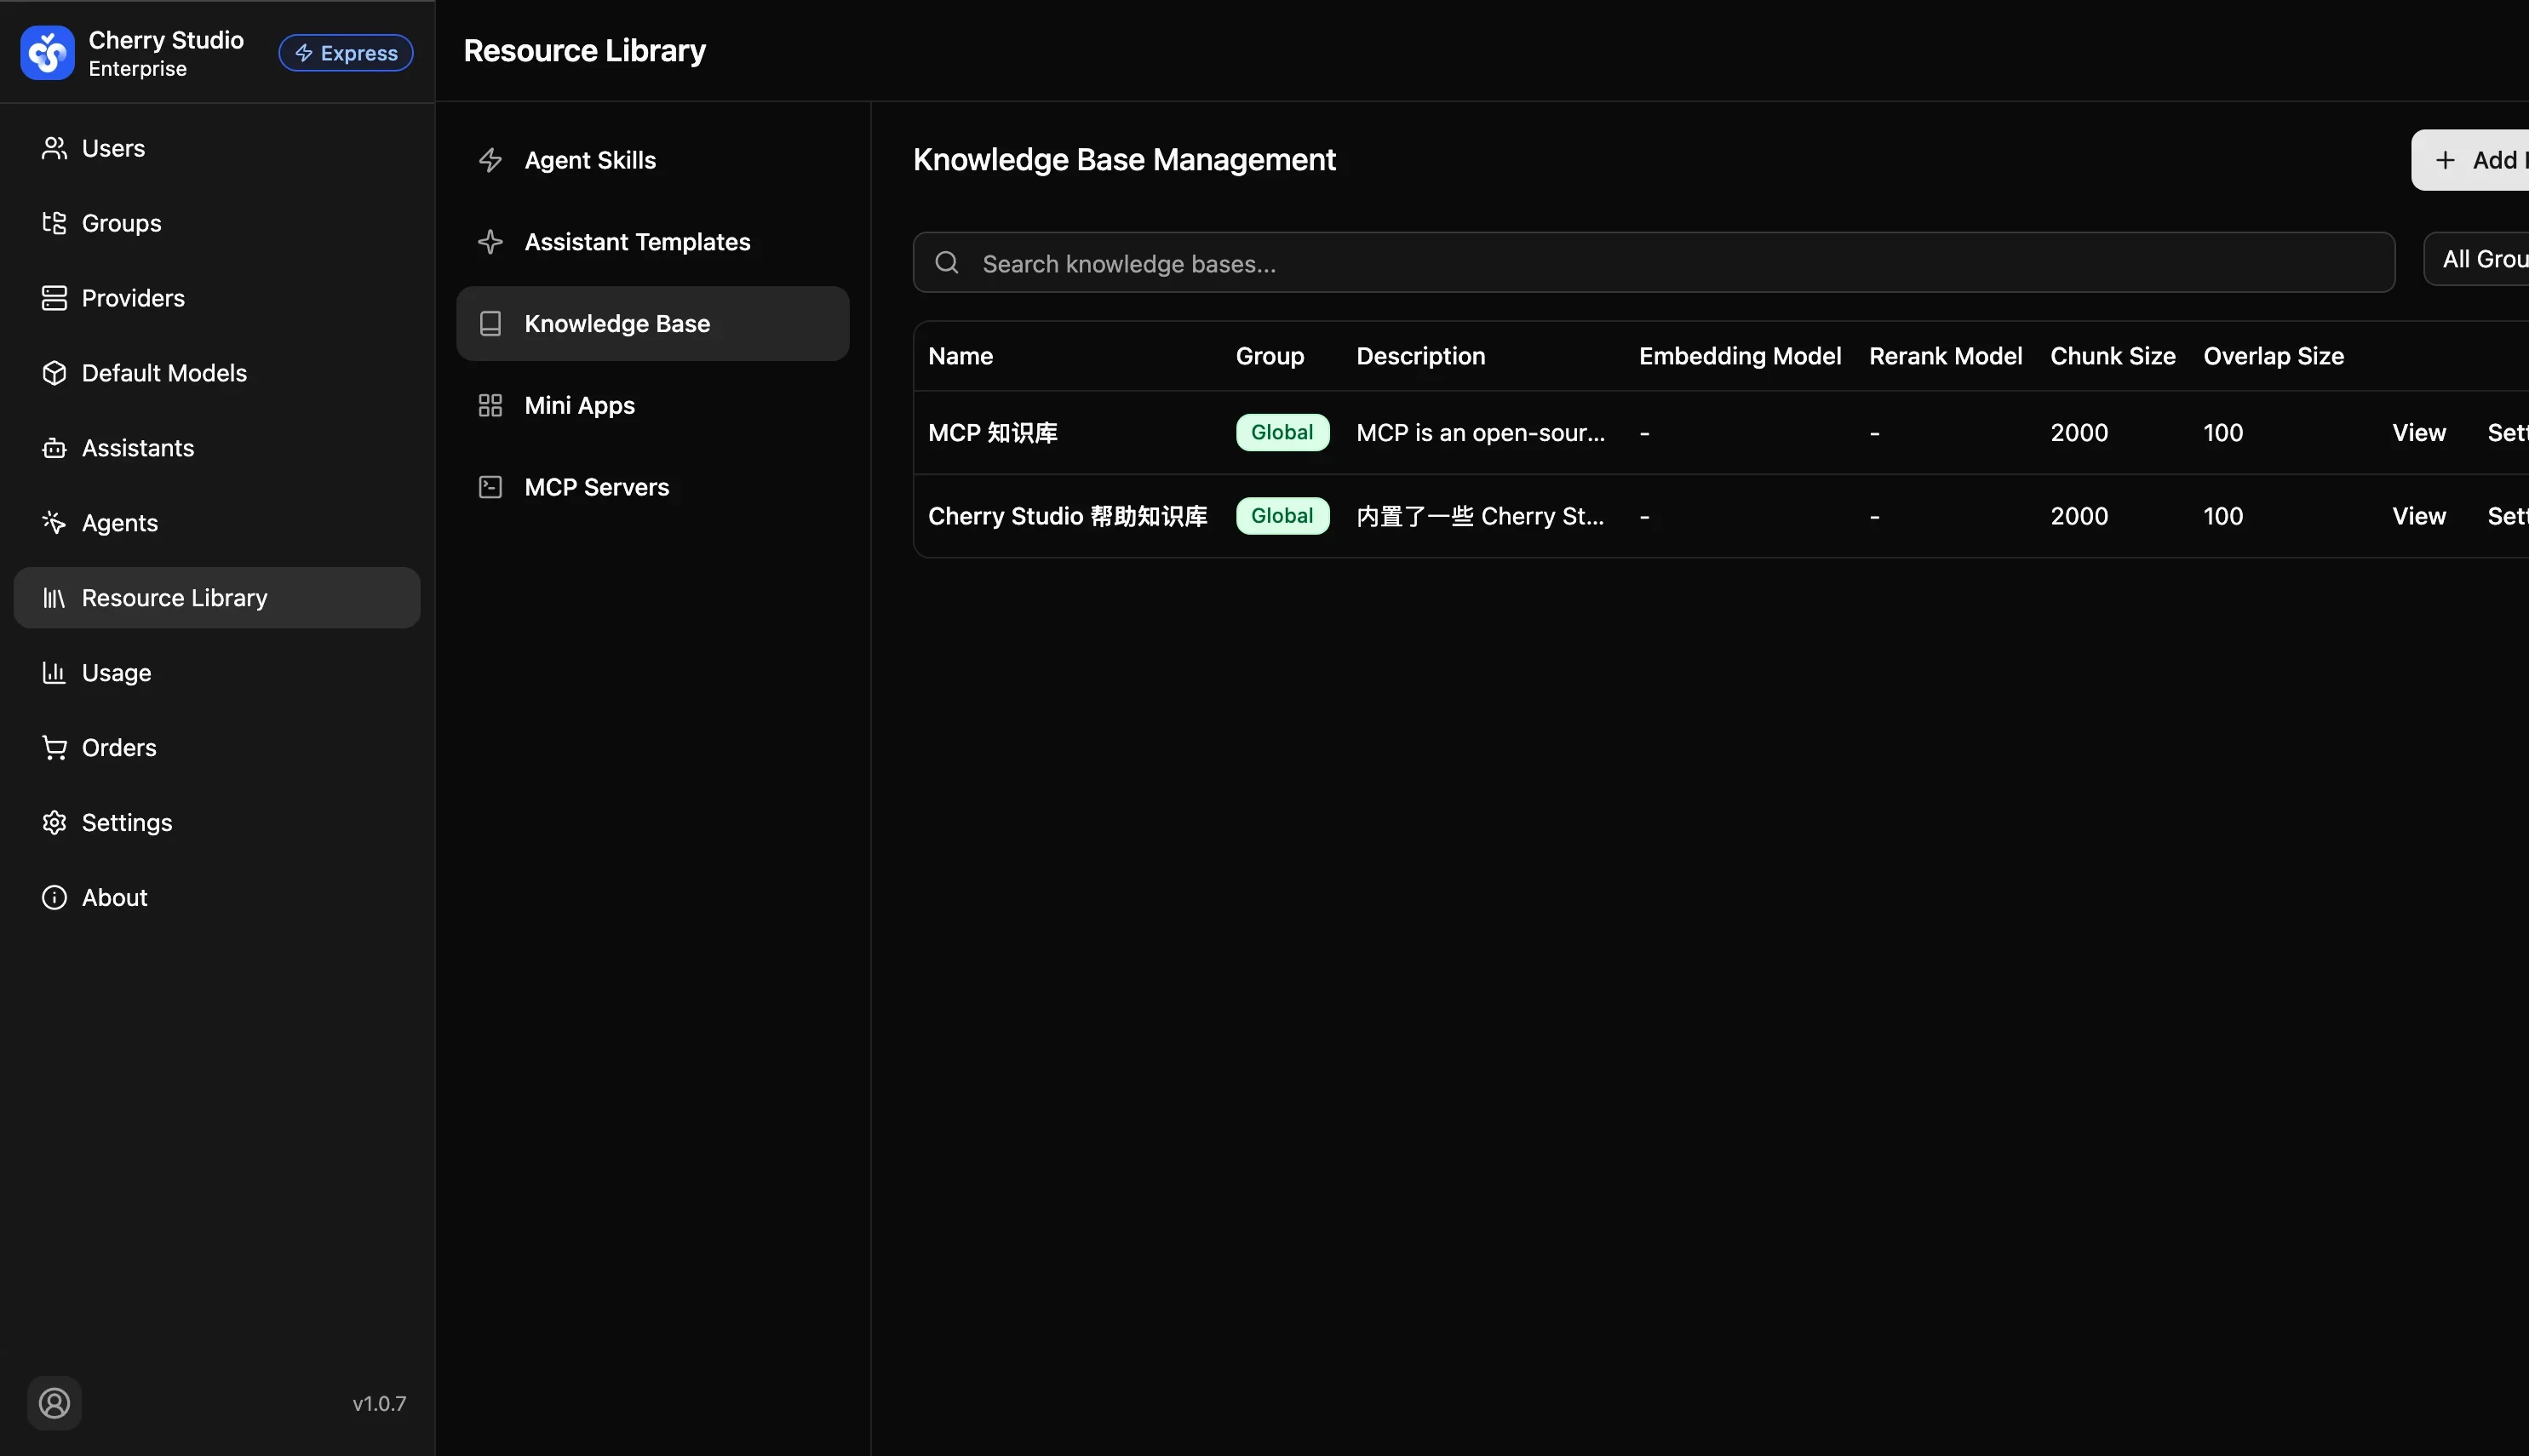The width and height of the screenshot is (2529, 1456).
Task: Open settings for Cherry Studio 帮助知识库
Action: (2508, 516)
